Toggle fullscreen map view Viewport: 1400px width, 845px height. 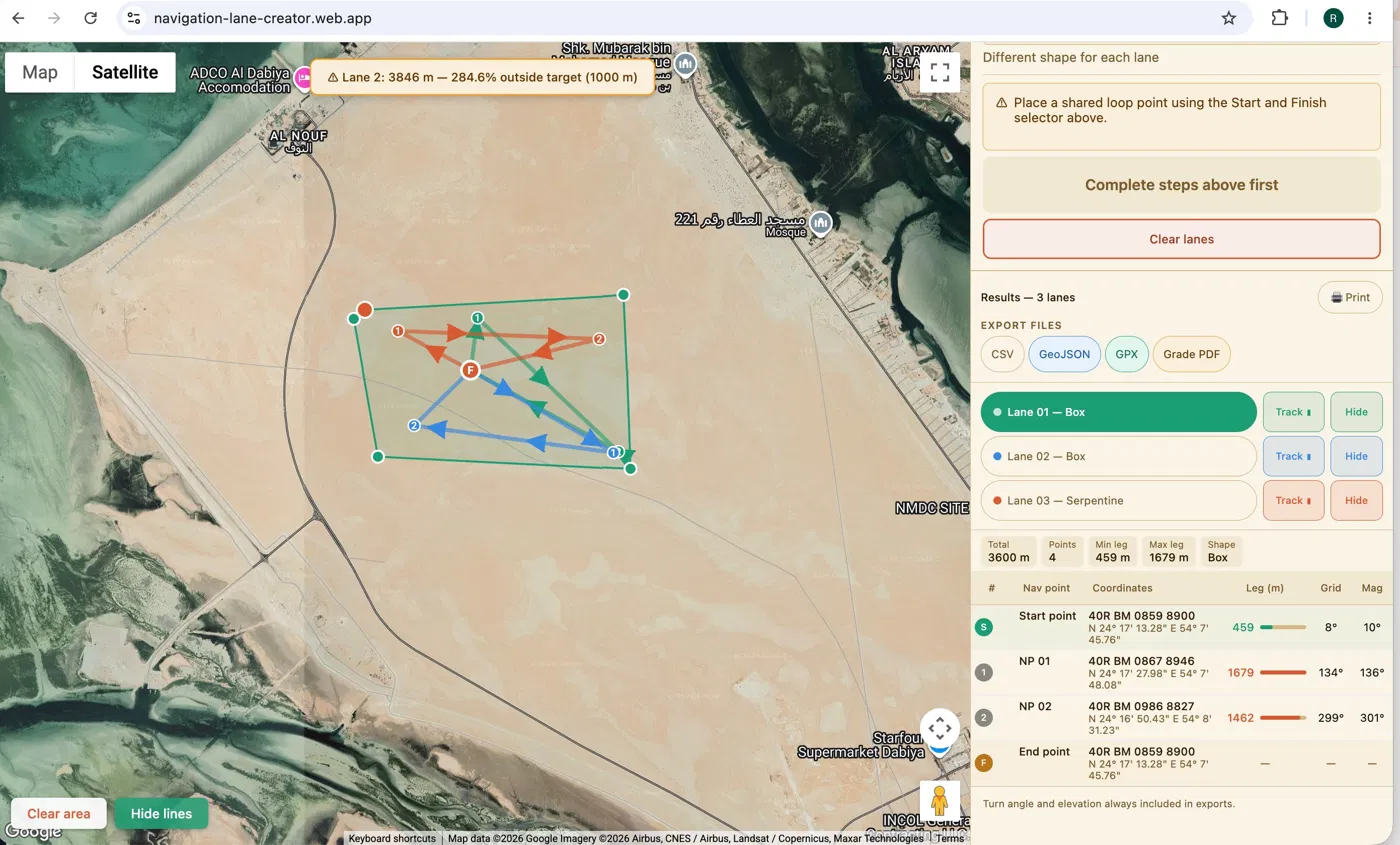pyautogui.click(x=939, y=72)
